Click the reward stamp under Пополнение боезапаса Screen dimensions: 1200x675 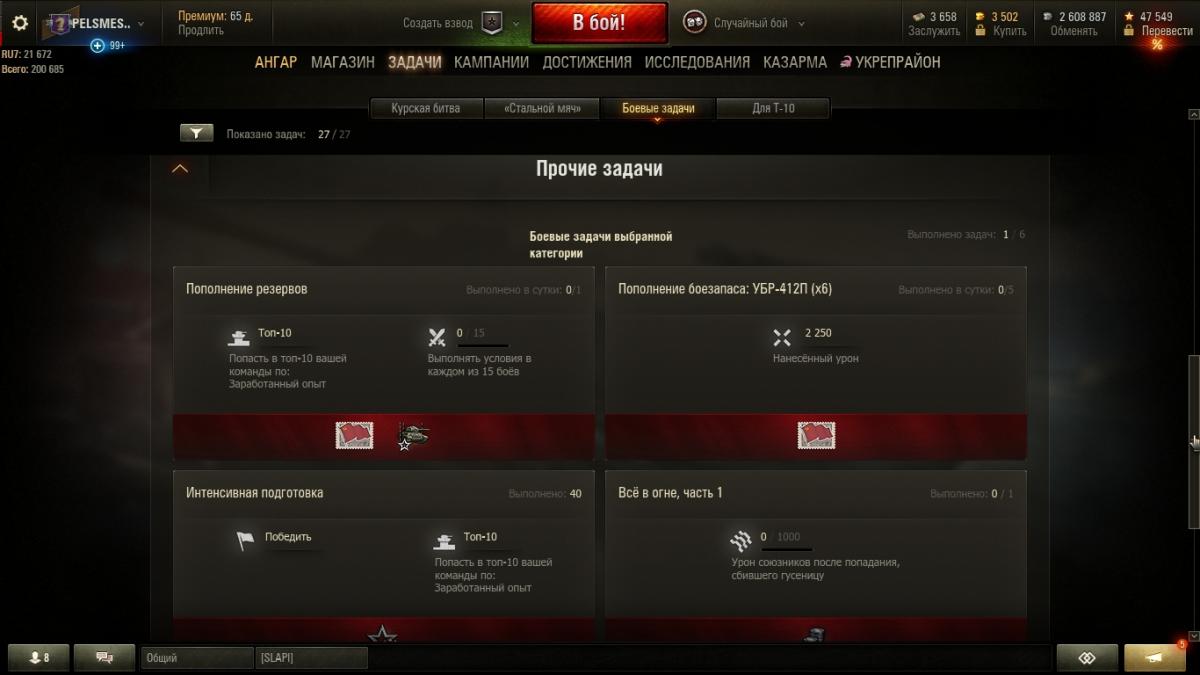click(x=816, y=435)
